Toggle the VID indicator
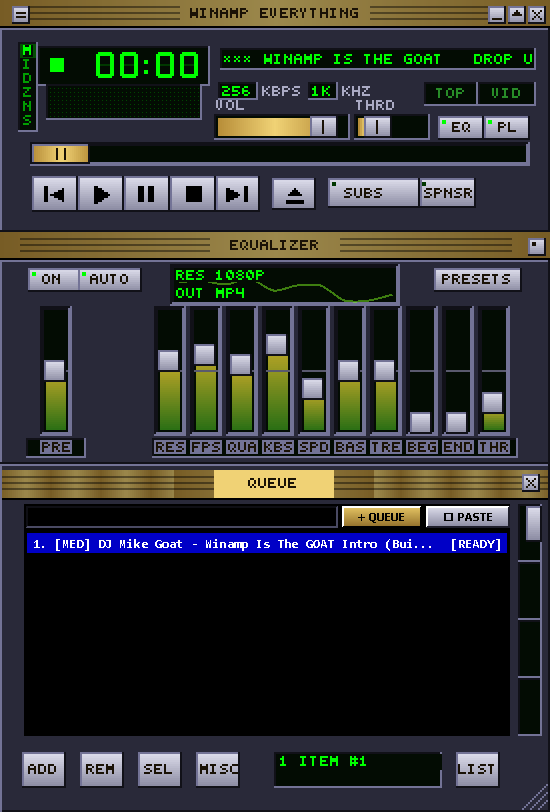The height and width of the screenshot is (812, 550). click(x=506, y=93)
